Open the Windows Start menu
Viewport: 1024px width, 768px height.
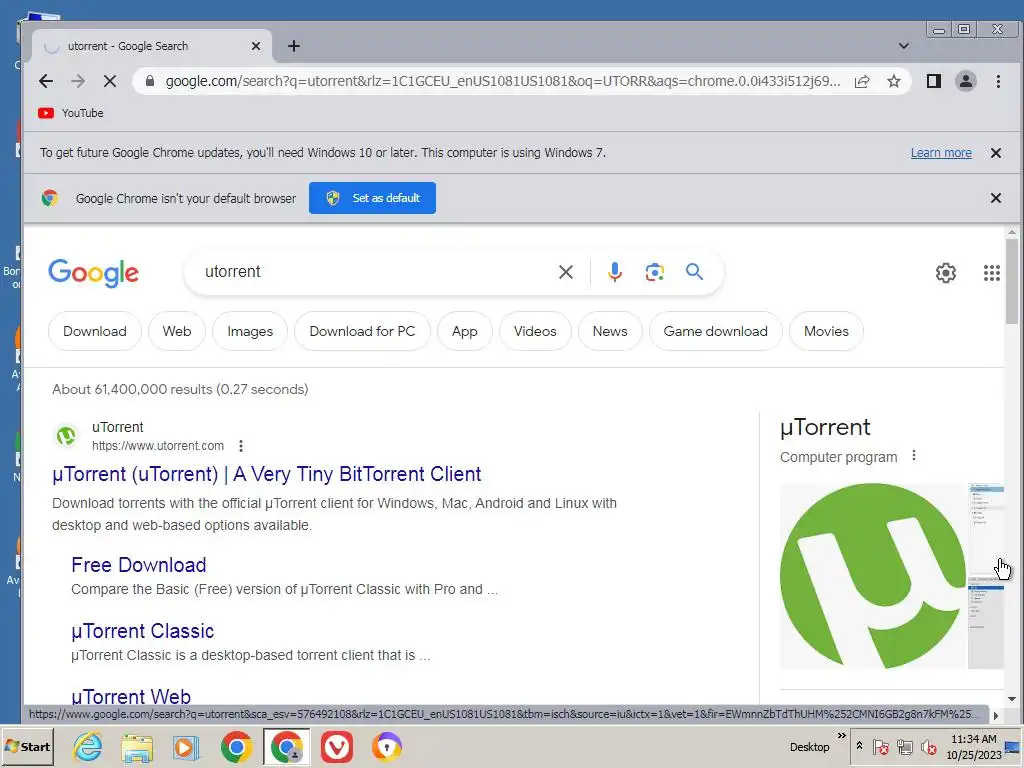27,746
